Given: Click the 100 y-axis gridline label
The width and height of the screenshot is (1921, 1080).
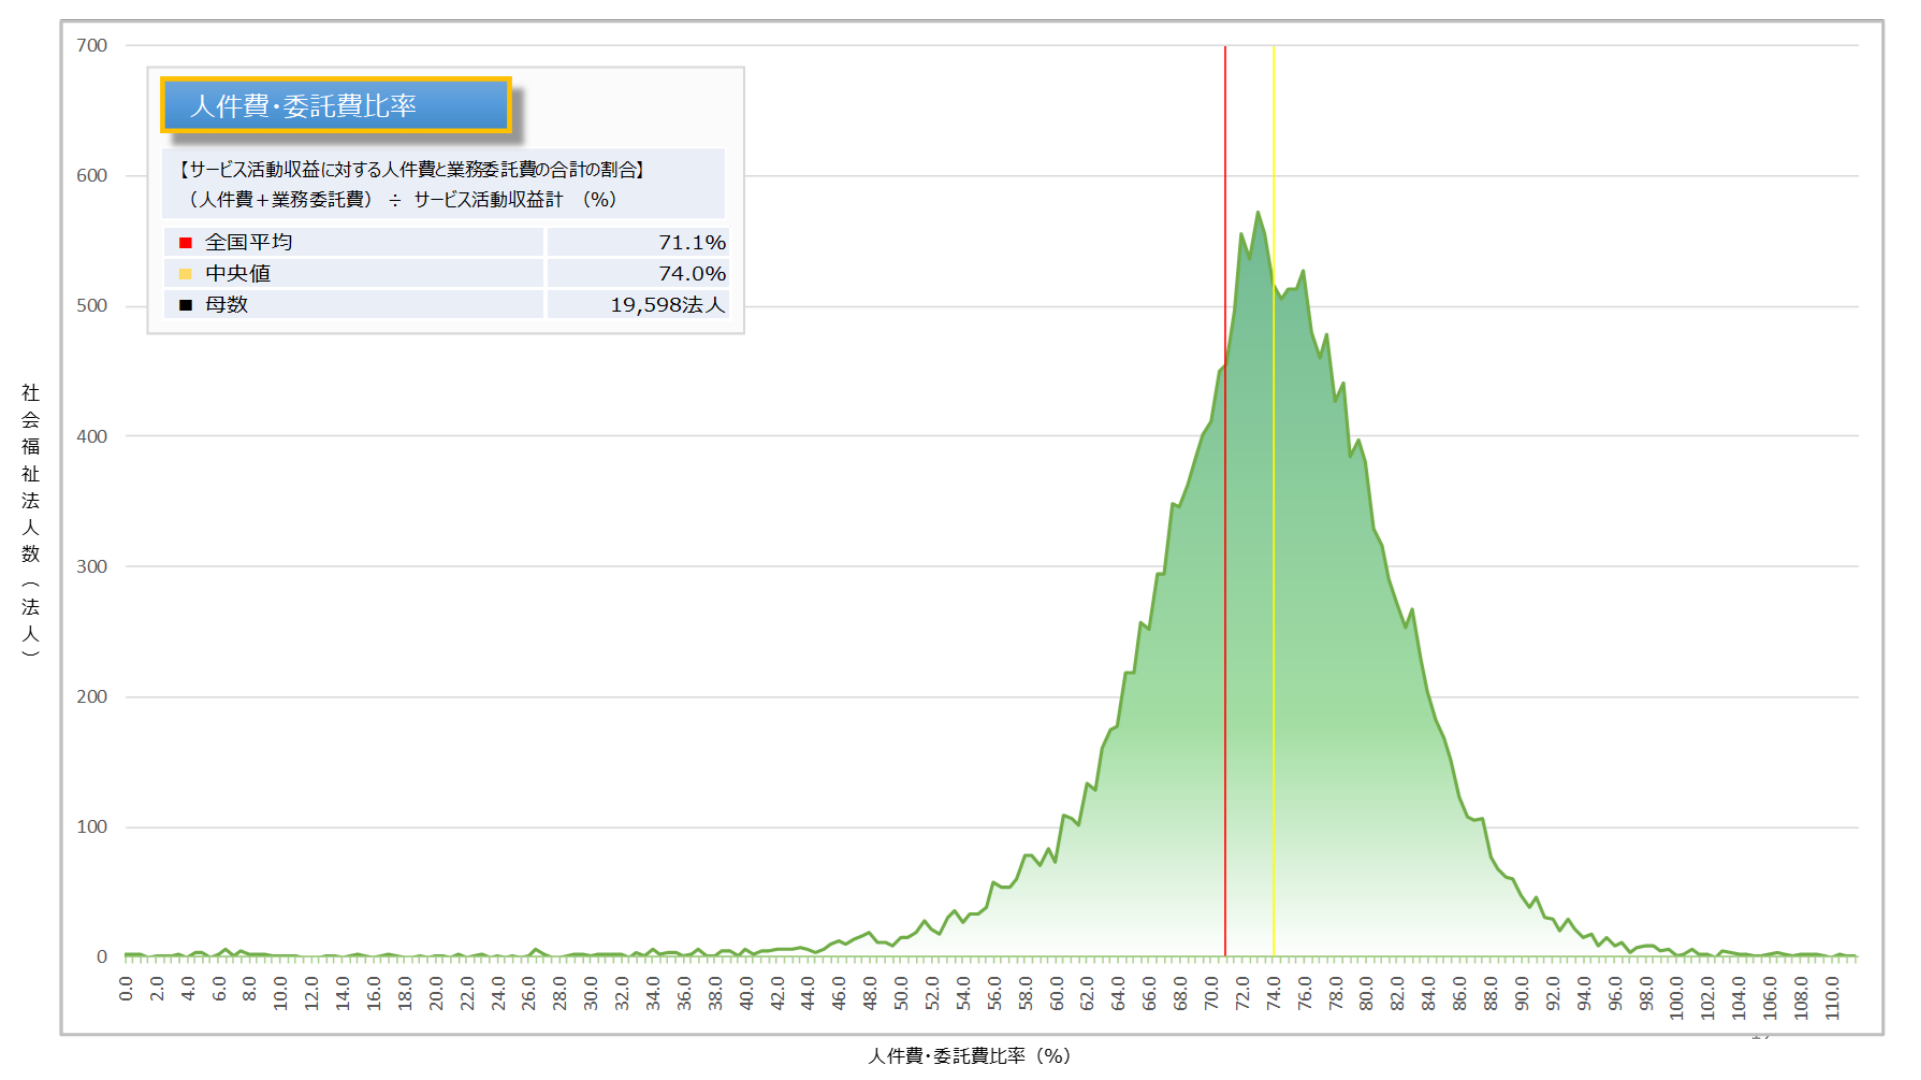Looking at the screenshot, I should click(x=92, y=827).
